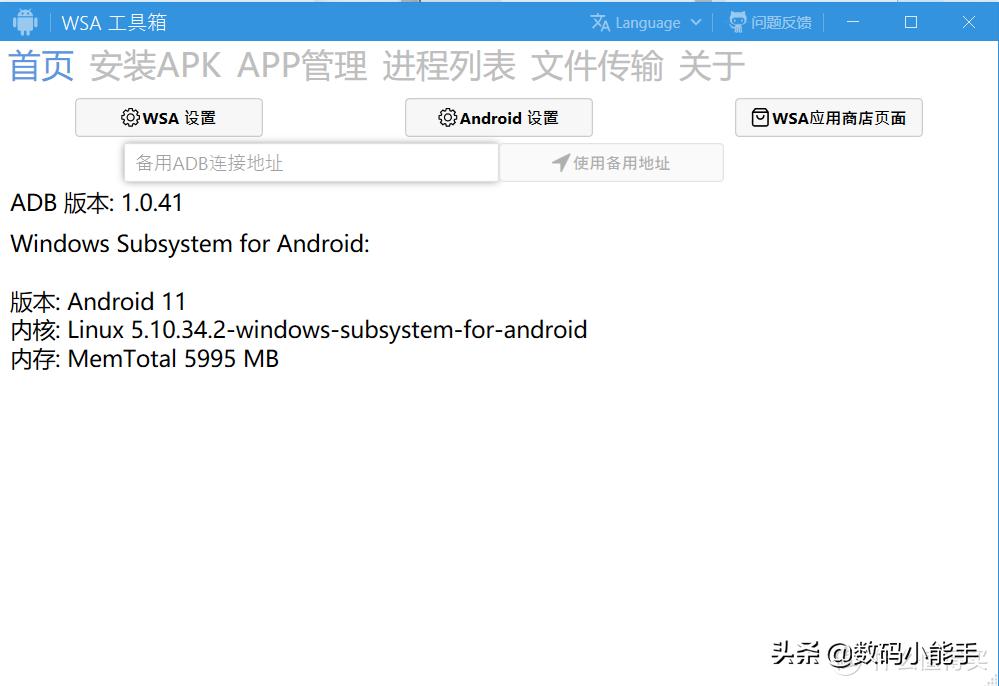
Task: Open WSA 设置
Action: point(168,117)
